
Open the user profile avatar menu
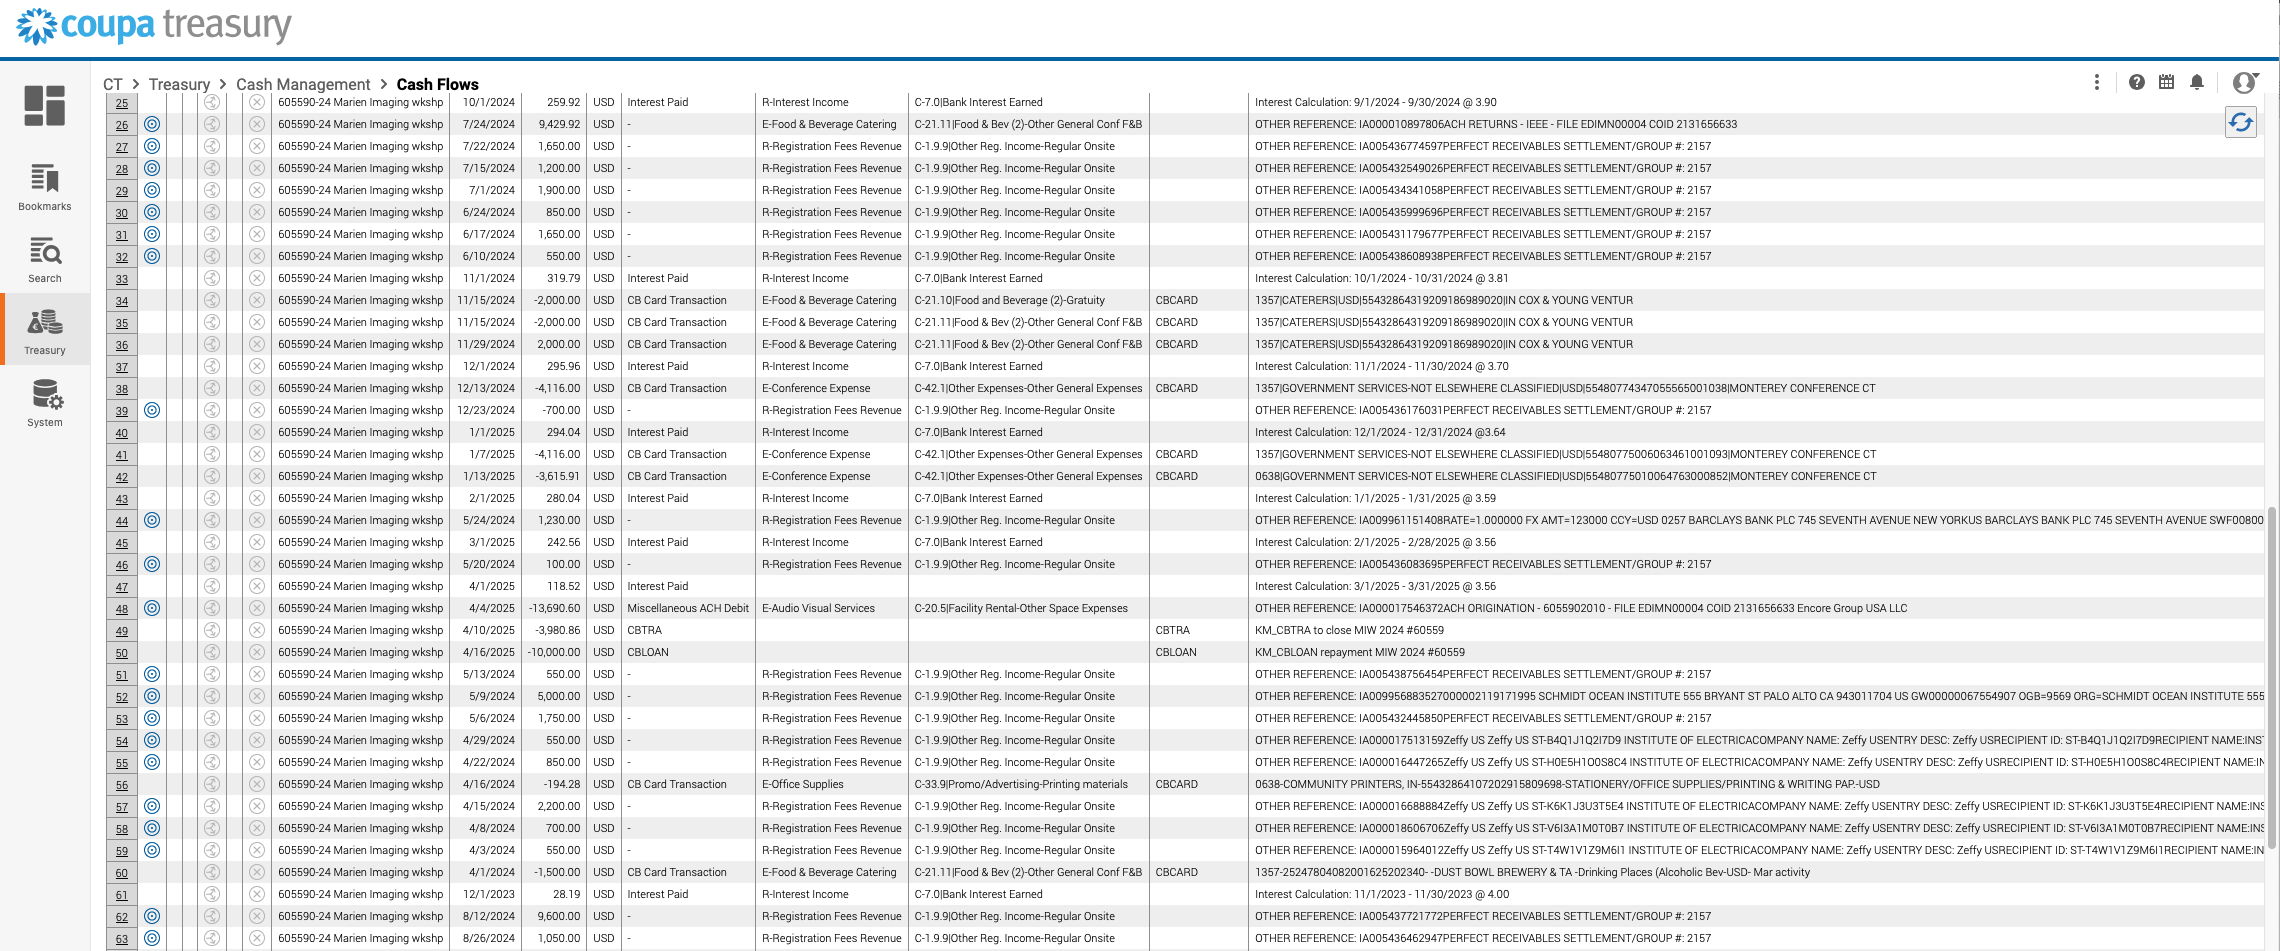[x=2245, y=82]
